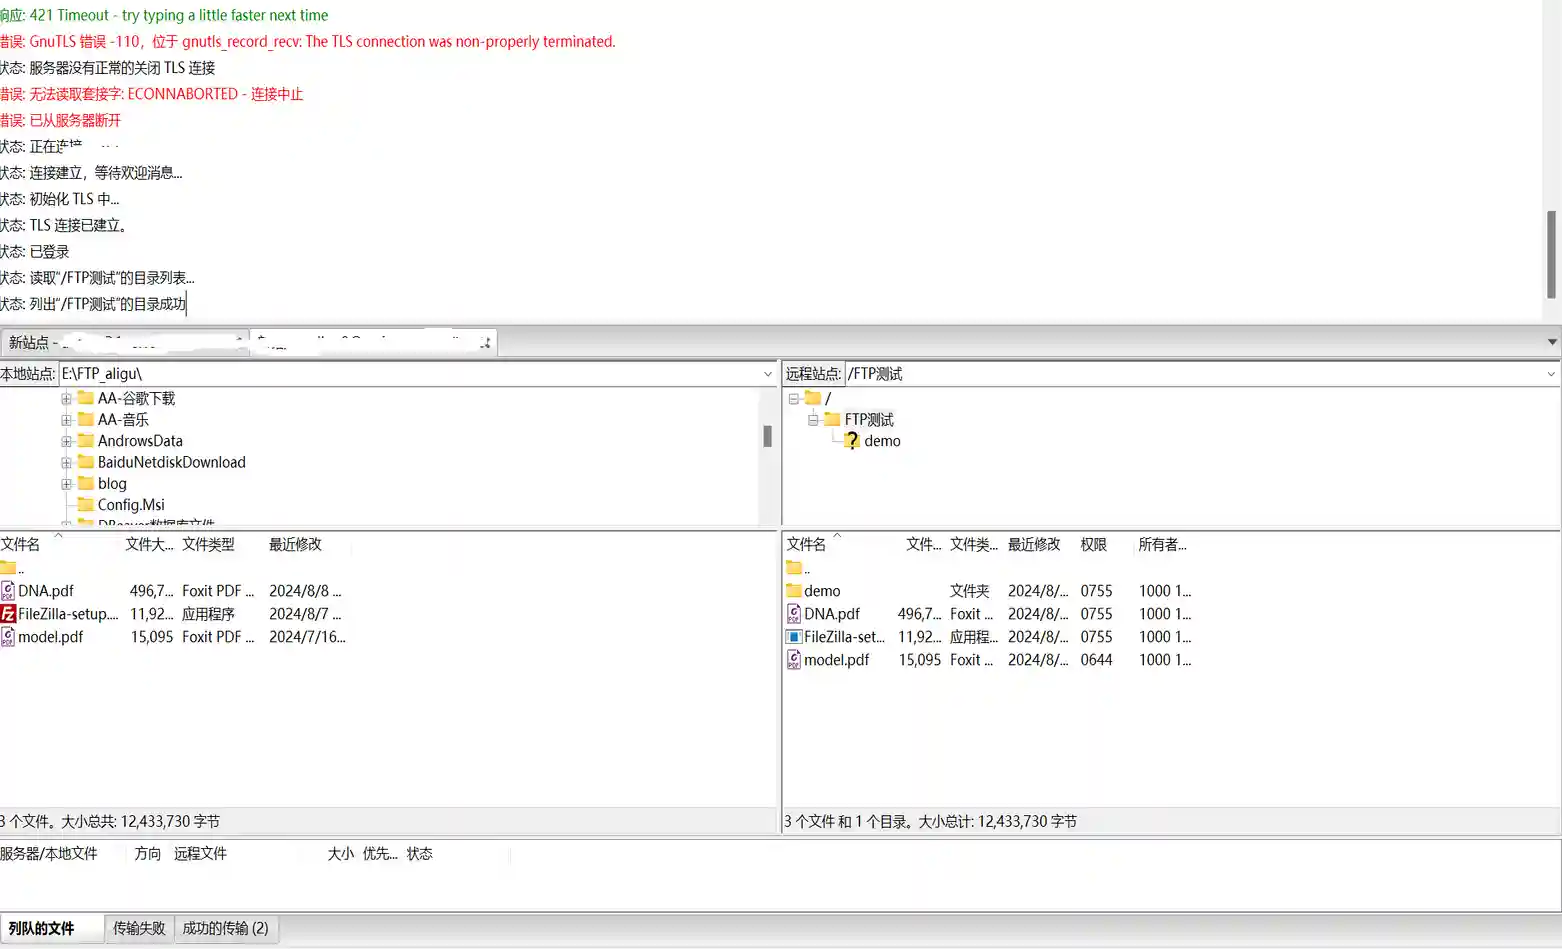
Task: Select FileZilla-setup installer icon in local files
Action: pyautogui.click(x=8, y=614)
